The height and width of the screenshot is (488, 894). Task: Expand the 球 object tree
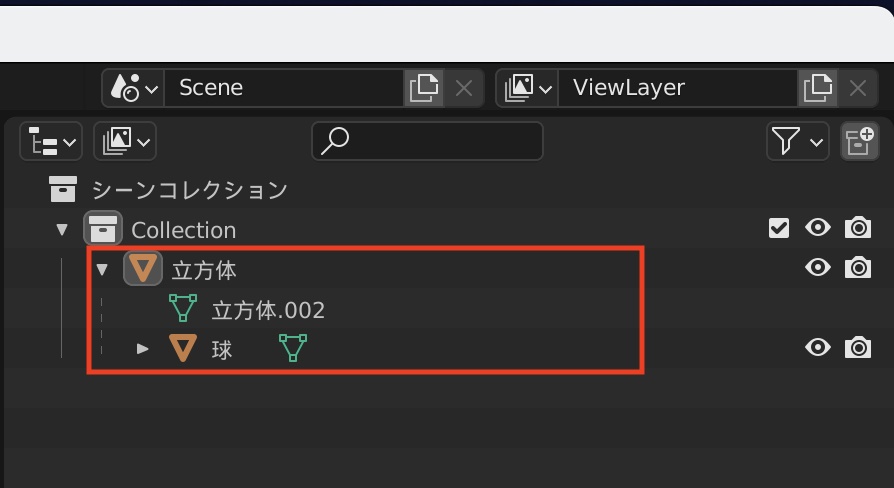143,349
